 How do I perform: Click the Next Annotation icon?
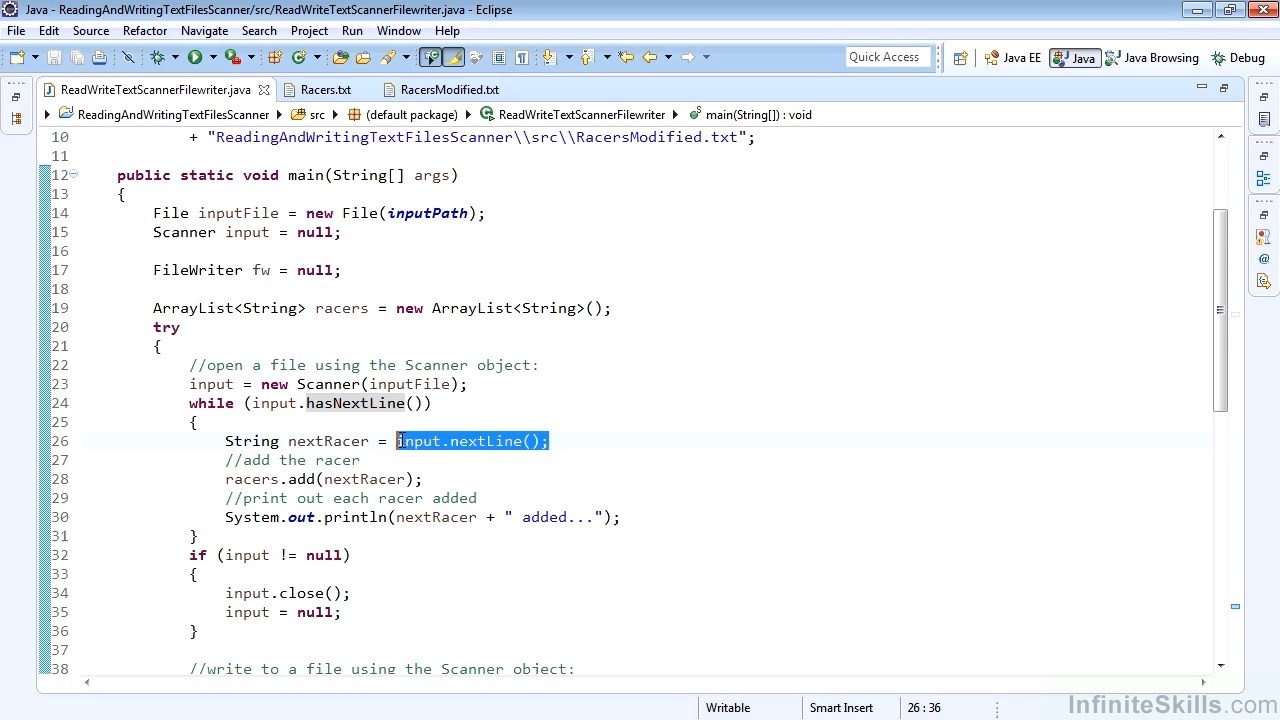(x=549, y=57)
